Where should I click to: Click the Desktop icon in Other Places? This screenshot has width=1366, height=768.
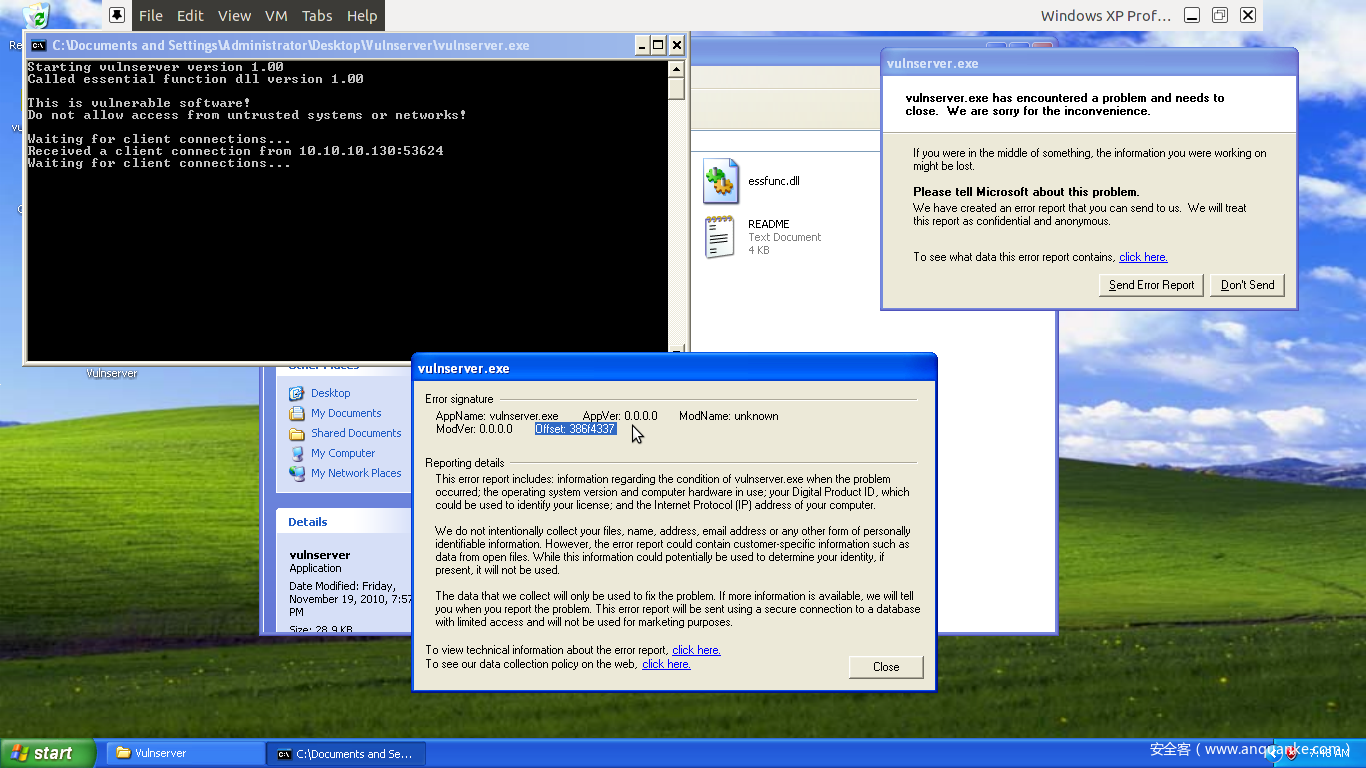click(x=297, y=393)
